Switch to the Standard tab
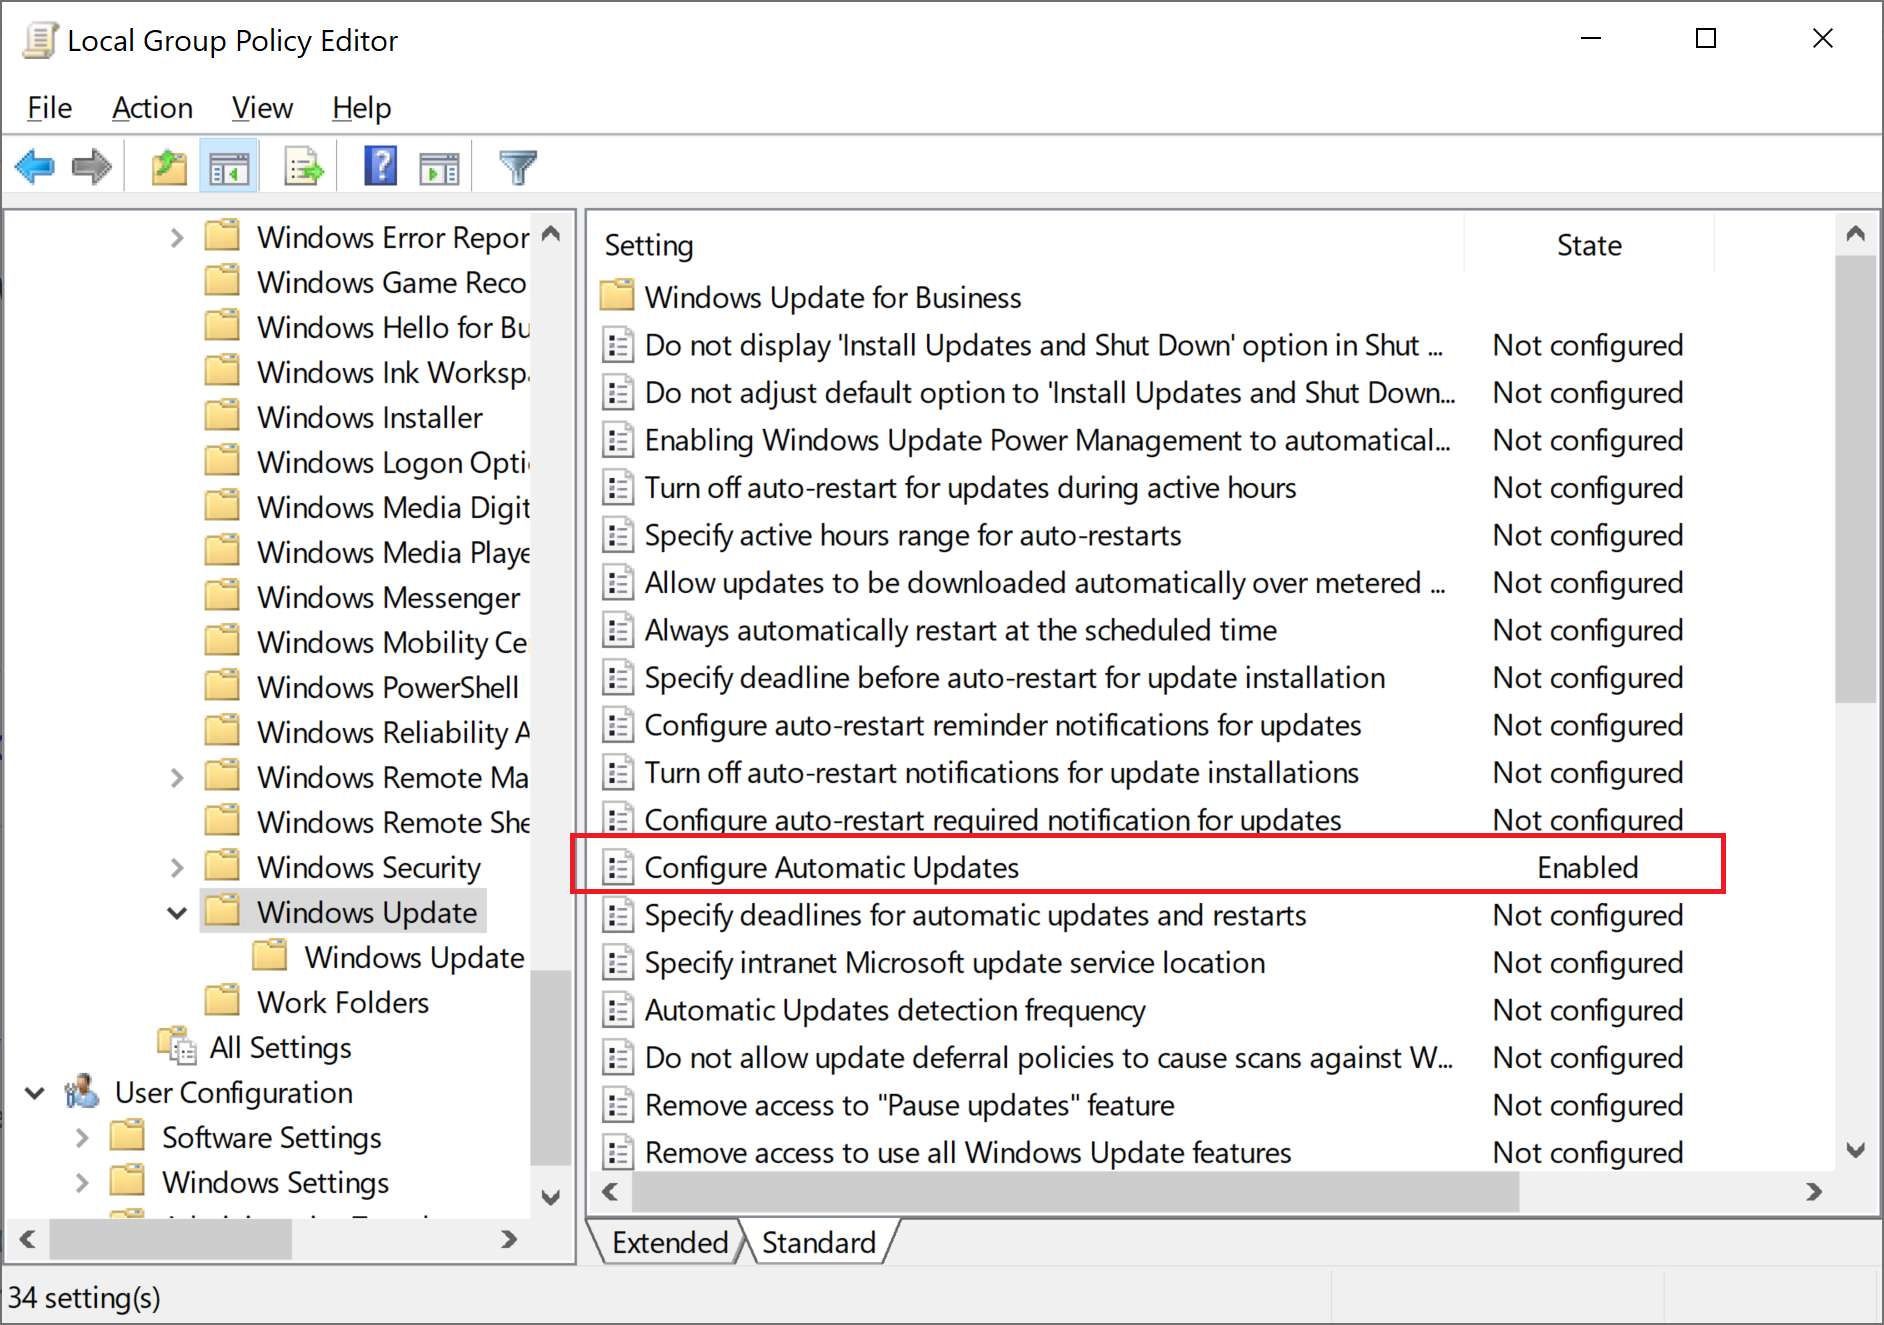The image size is (1884, 1325). tap(819, 1242)
